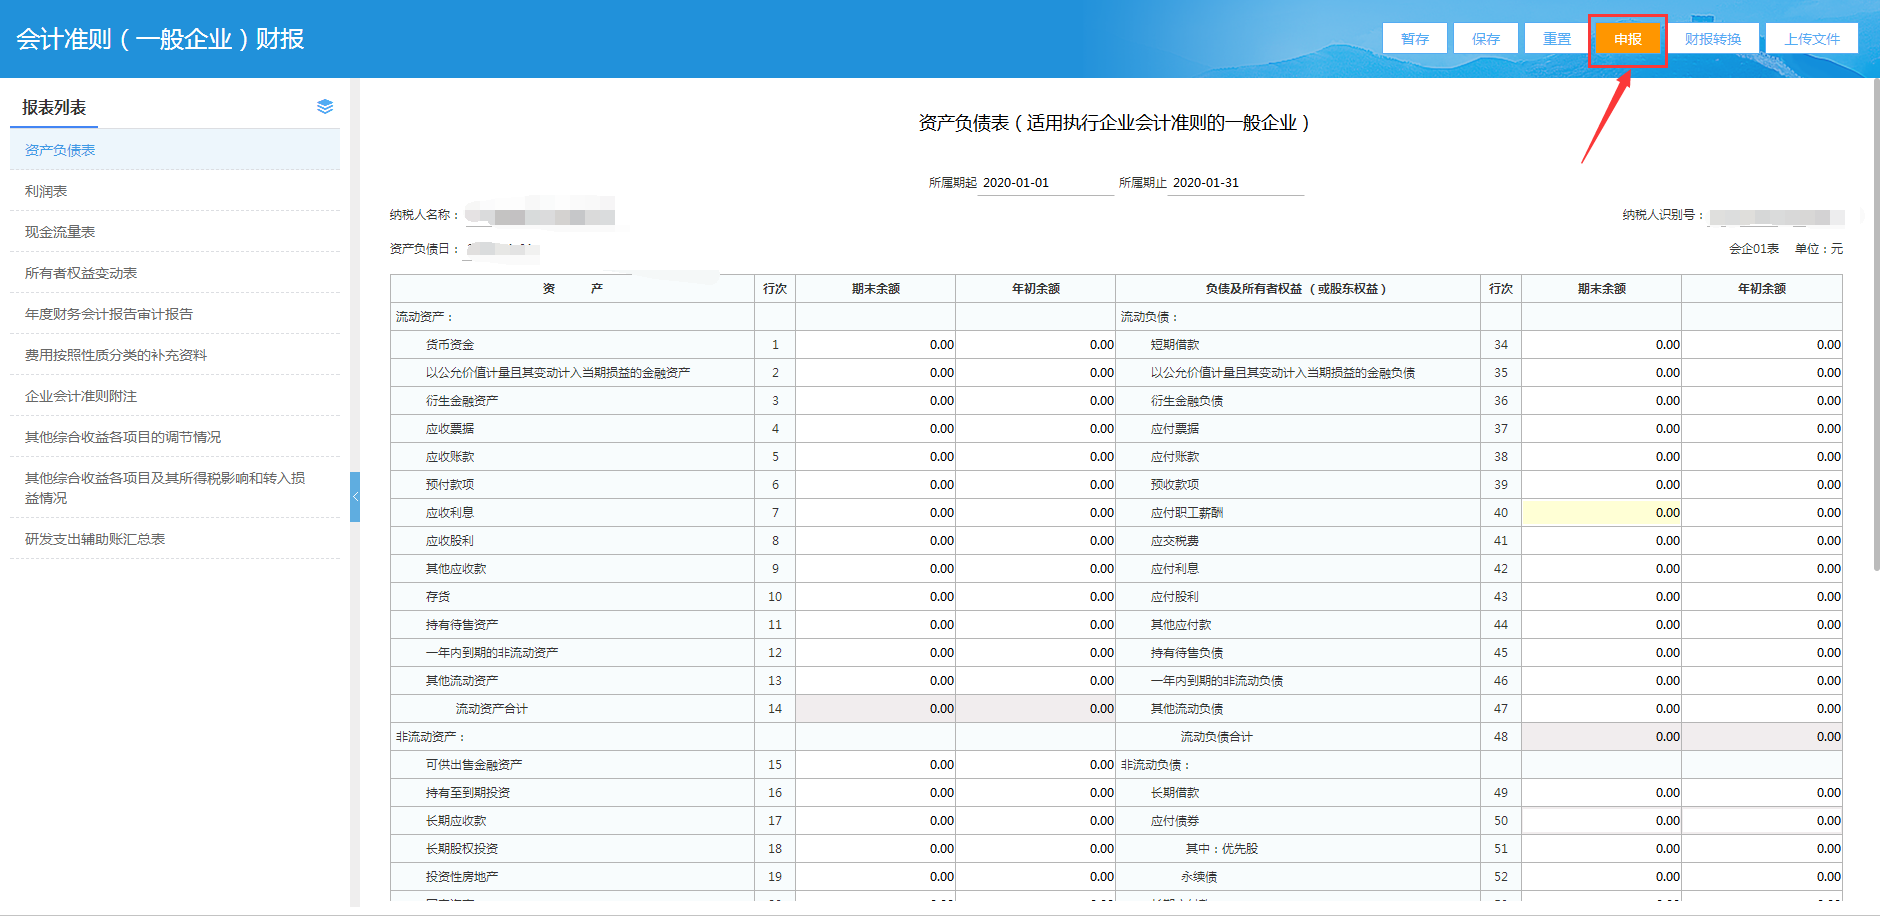Image resolution: width=1880 pixels, height=916 pixels.
Task: Open the 利润表 report
Action: (x=46, y=191)
